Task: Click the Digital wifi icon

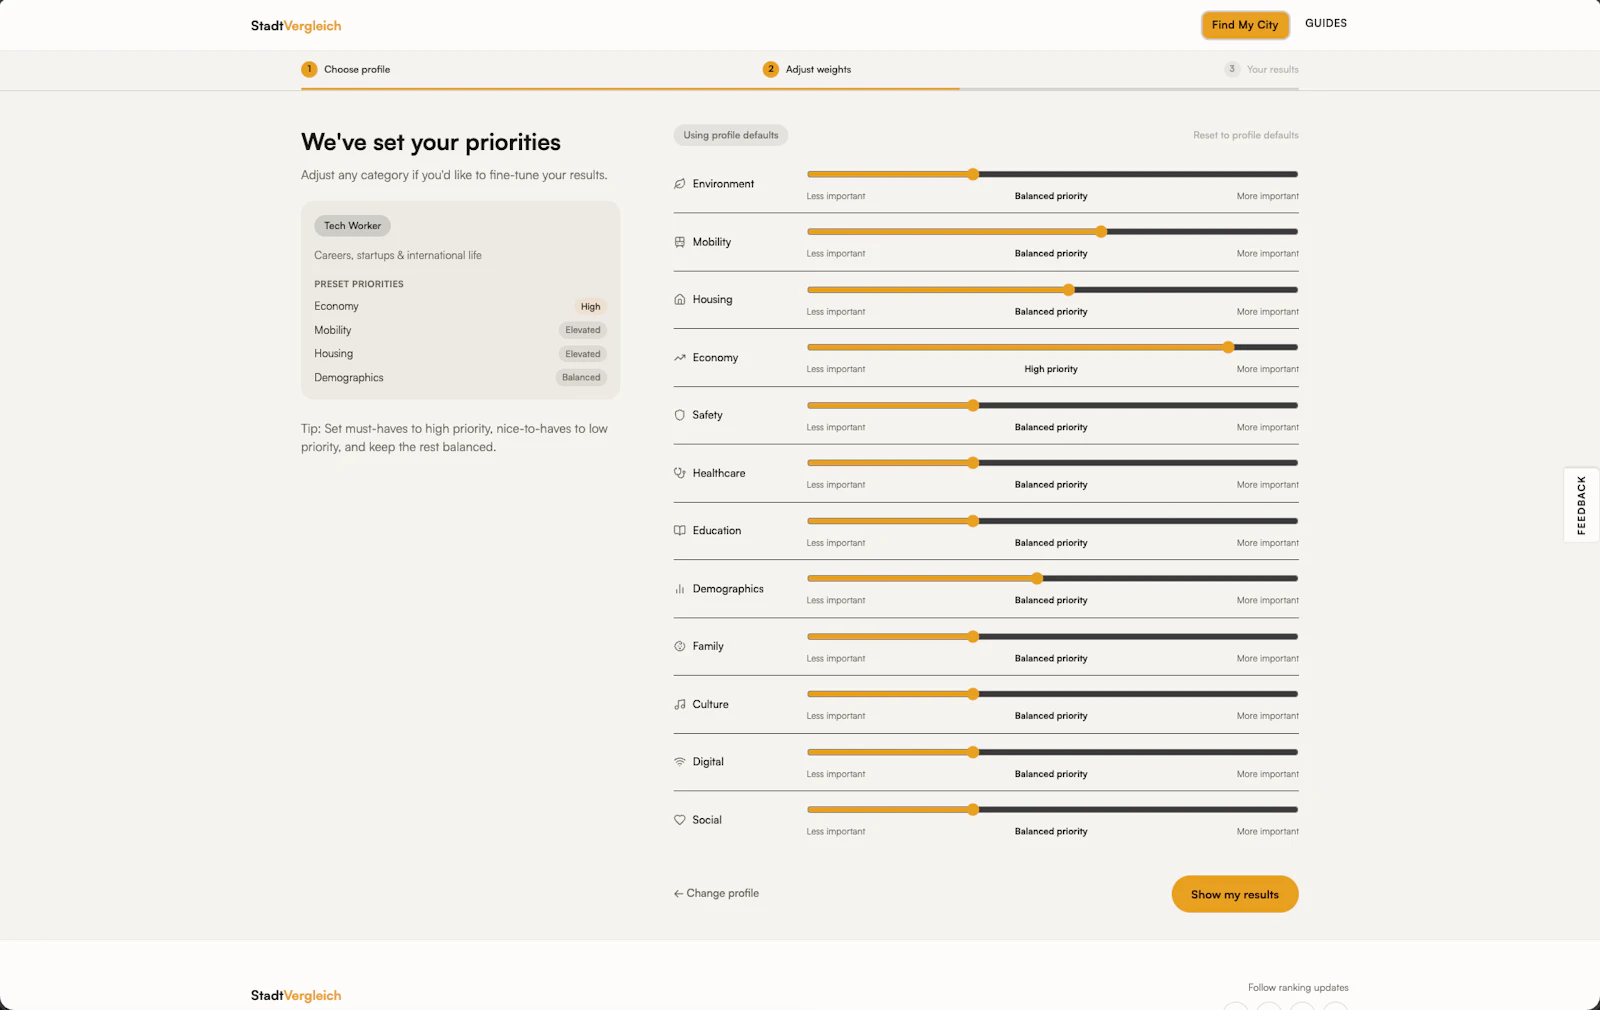Action: (x=680, y=762)
